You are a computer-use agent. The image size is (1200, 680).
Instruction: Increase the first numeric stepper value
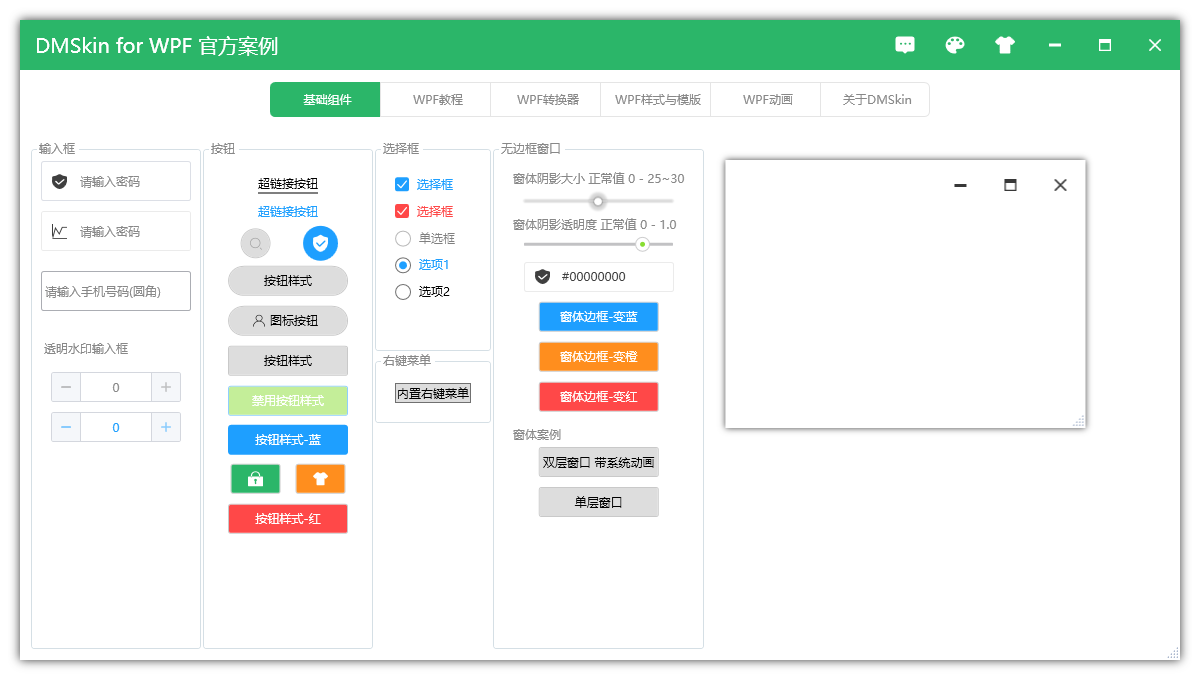tap(166, 387)
